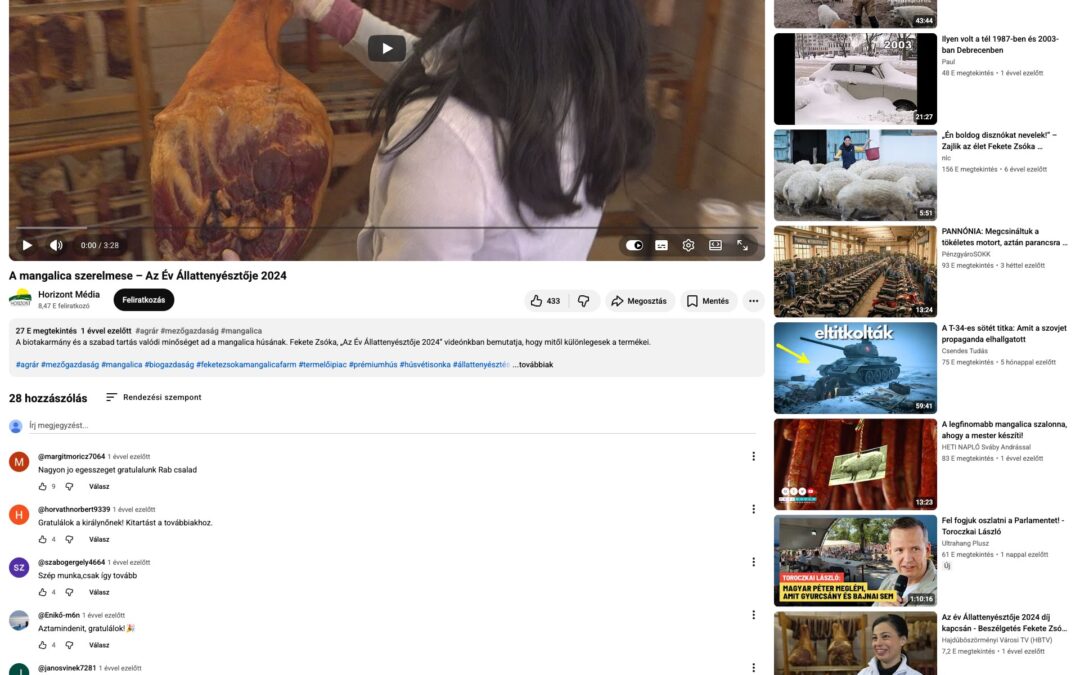
Task: Open Horizont Média channel name link
Action: tap(69, 294)
